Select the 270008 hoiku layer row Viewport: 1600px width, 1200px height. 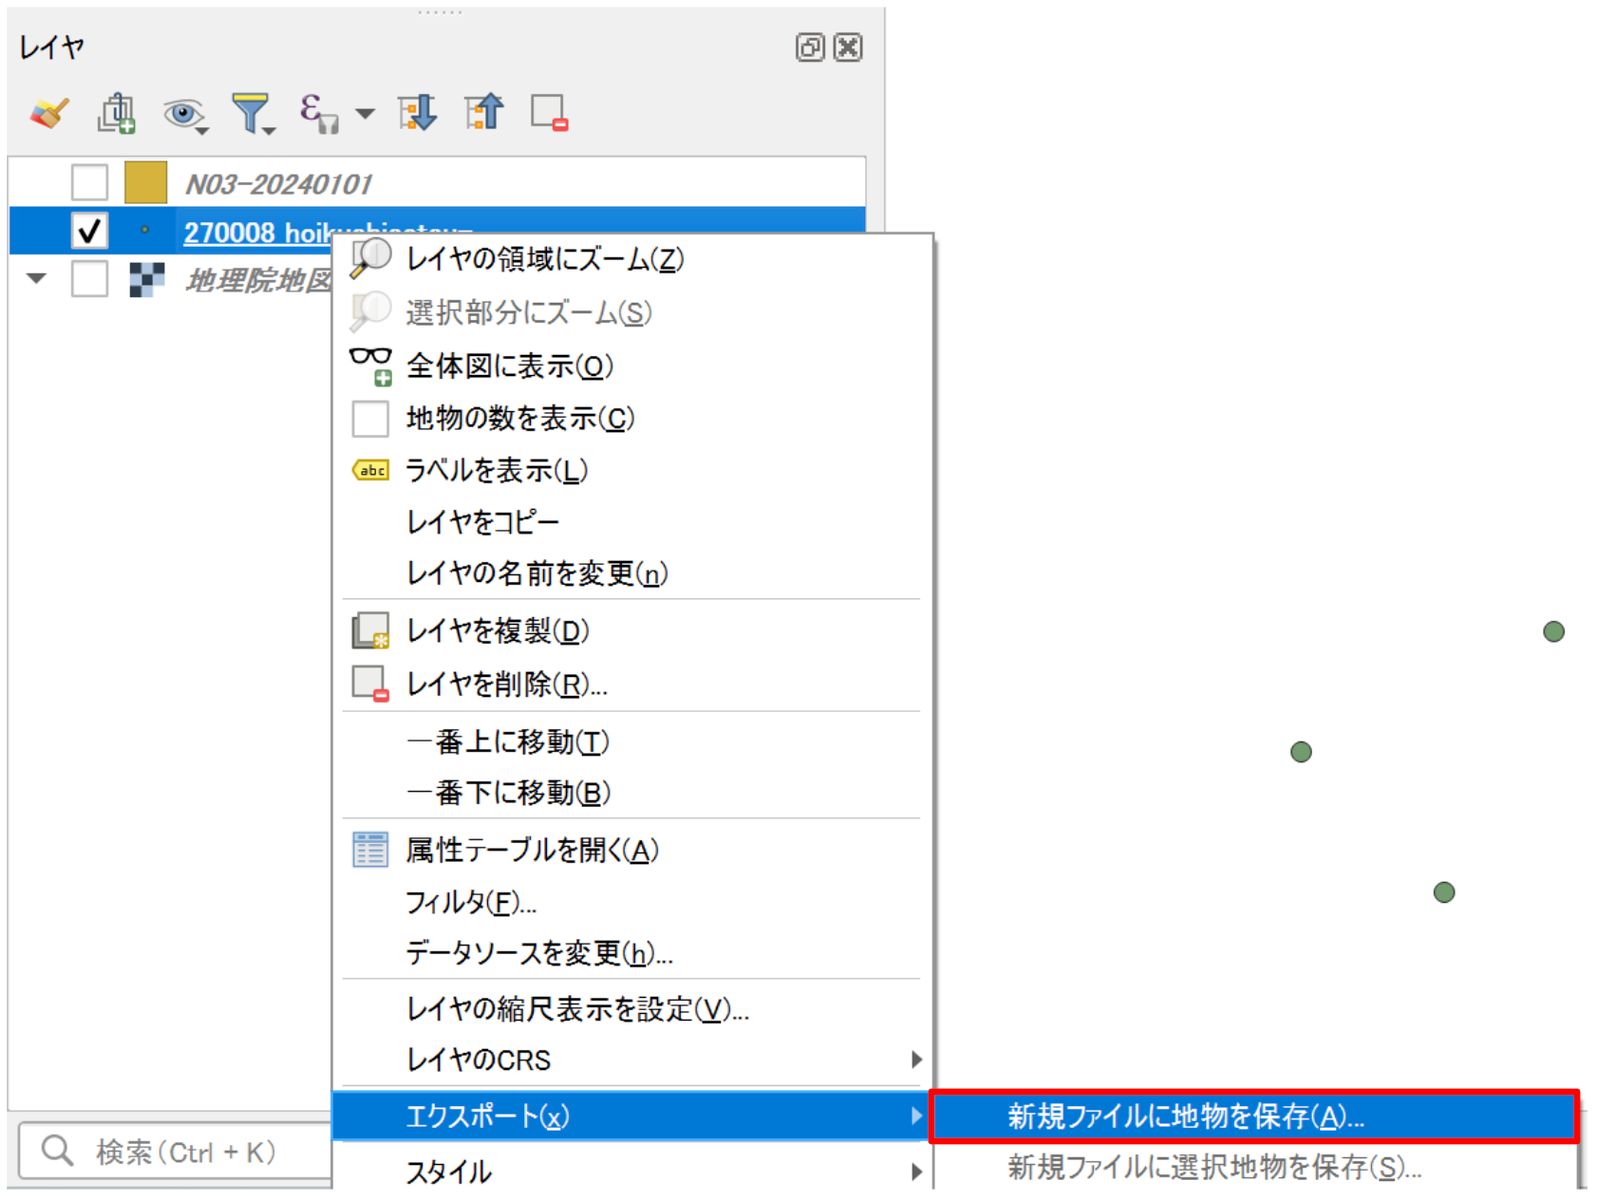tap(437, 231)
